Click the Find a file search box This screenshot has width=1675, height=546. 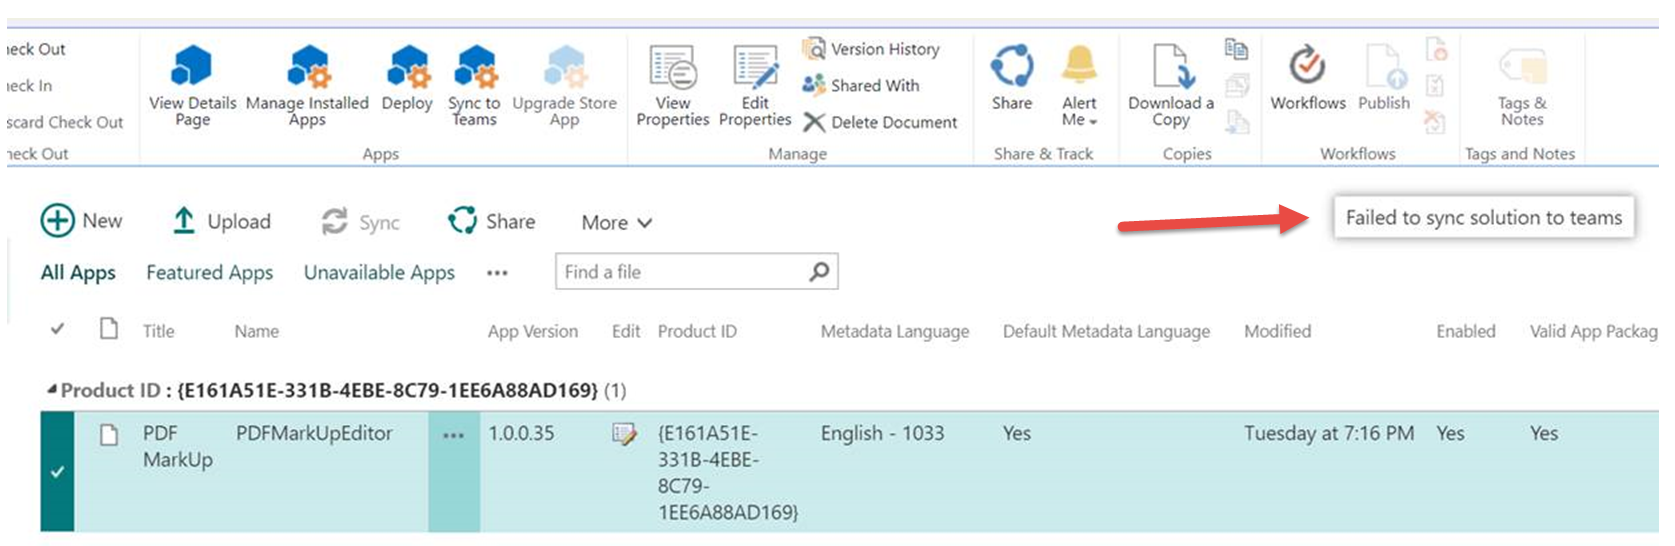click(x=682, y=272)
